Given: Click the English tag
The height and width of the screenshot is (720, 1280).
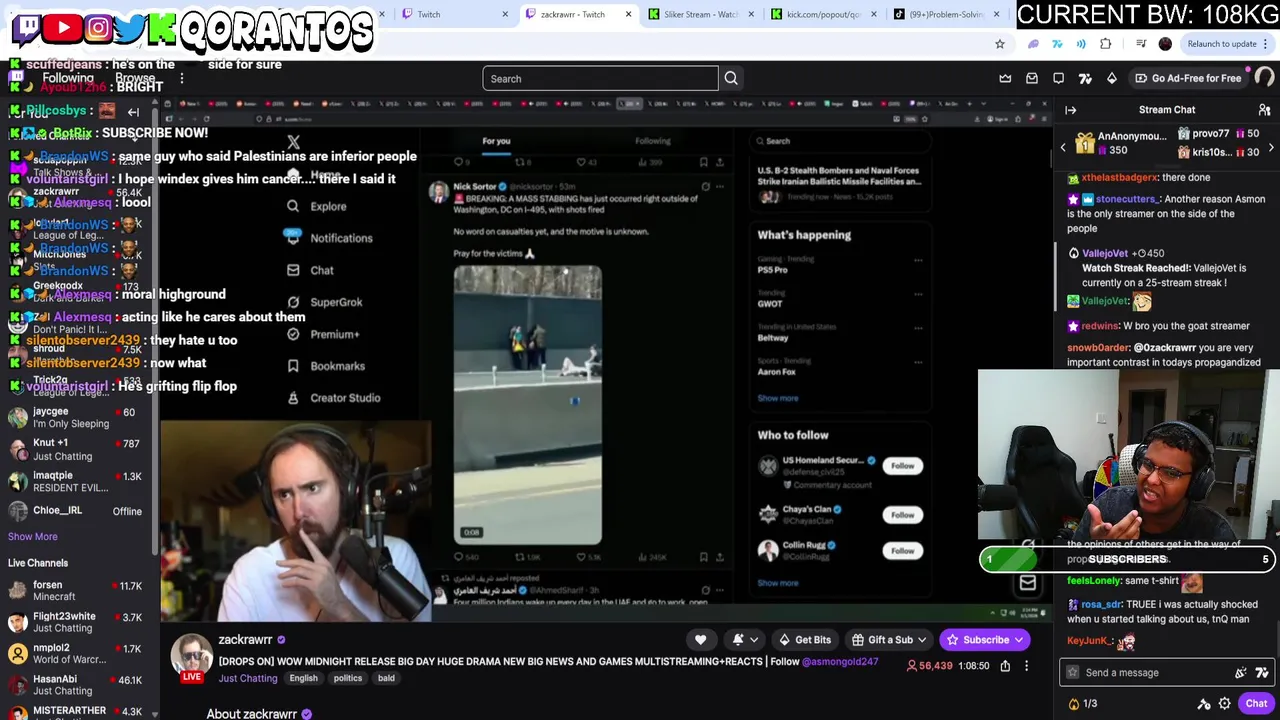Looking at the screenshot, I should (x=303, y=679).
